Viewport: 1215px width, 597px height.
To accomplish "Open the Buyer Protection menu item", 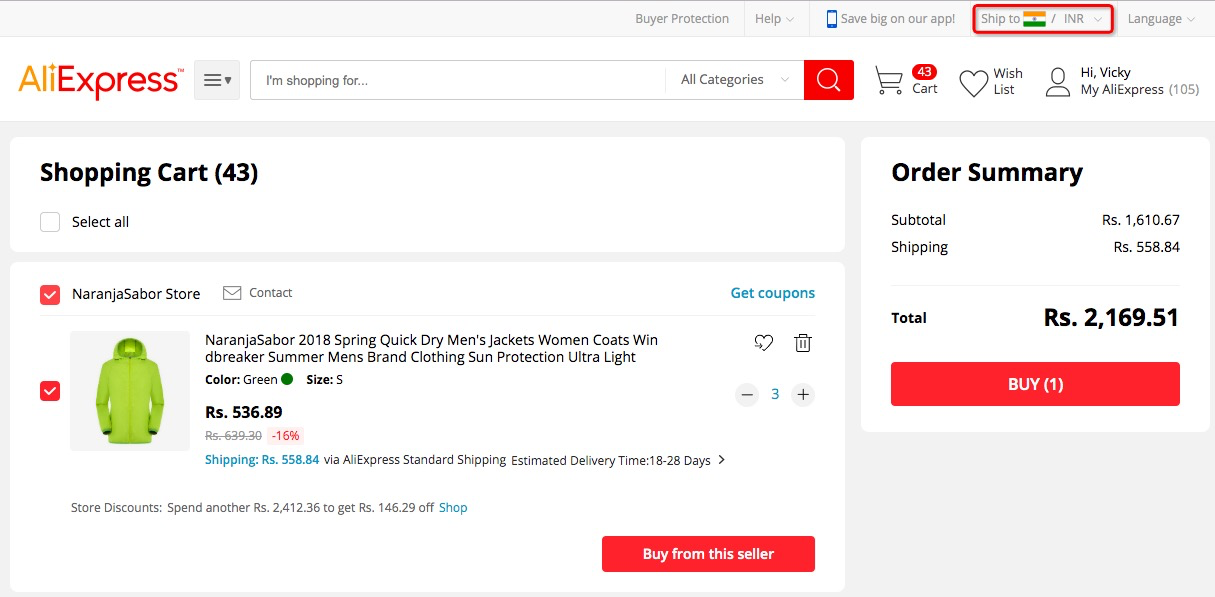I will click(683, 19).
